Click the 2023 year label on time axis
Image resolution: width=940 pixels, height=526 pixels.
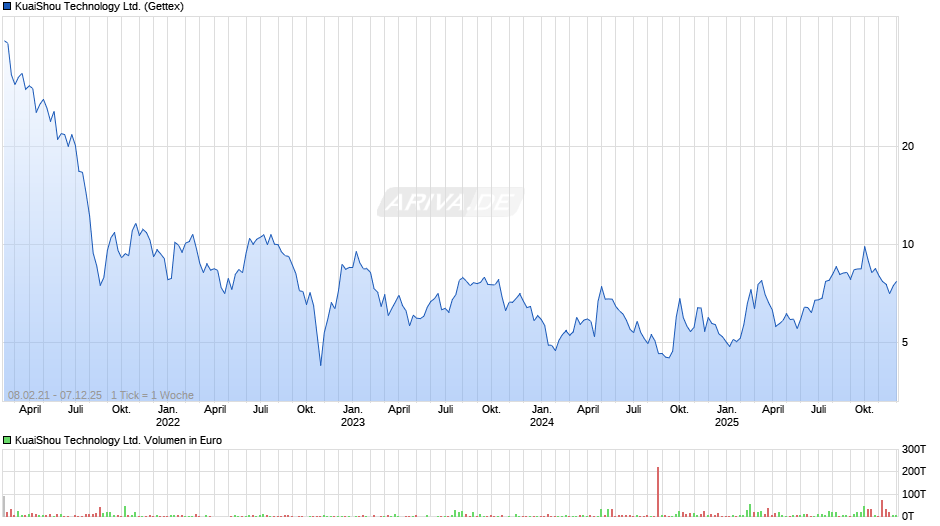click(x=352, y=422)
